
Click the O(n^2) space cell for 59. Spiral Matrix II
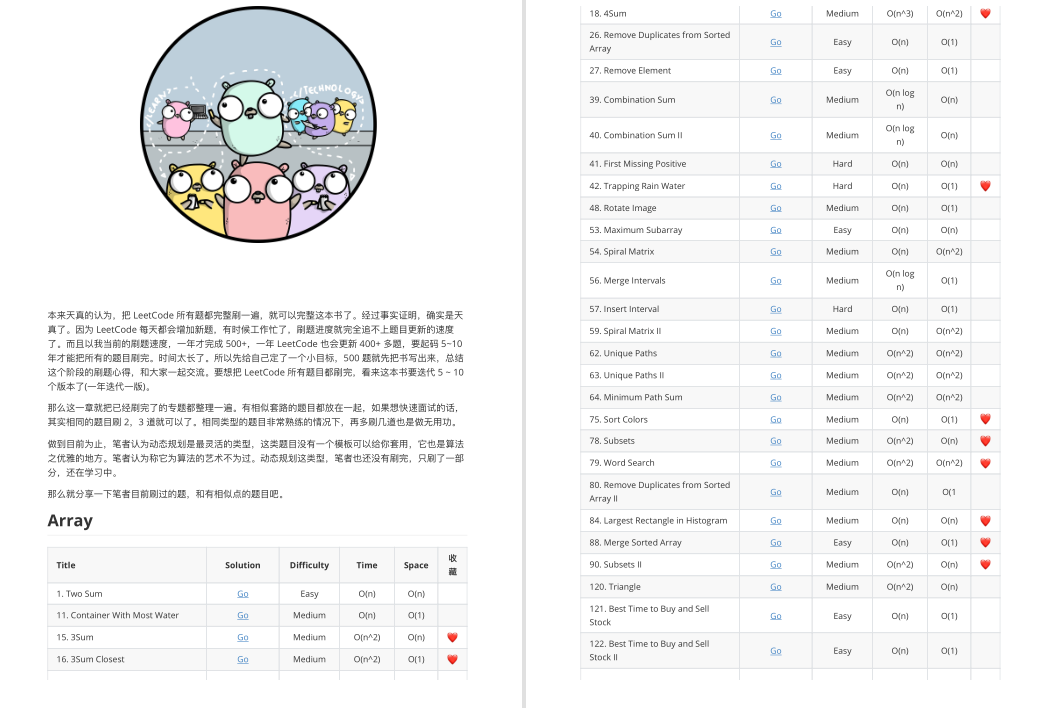tap(949, 331)
